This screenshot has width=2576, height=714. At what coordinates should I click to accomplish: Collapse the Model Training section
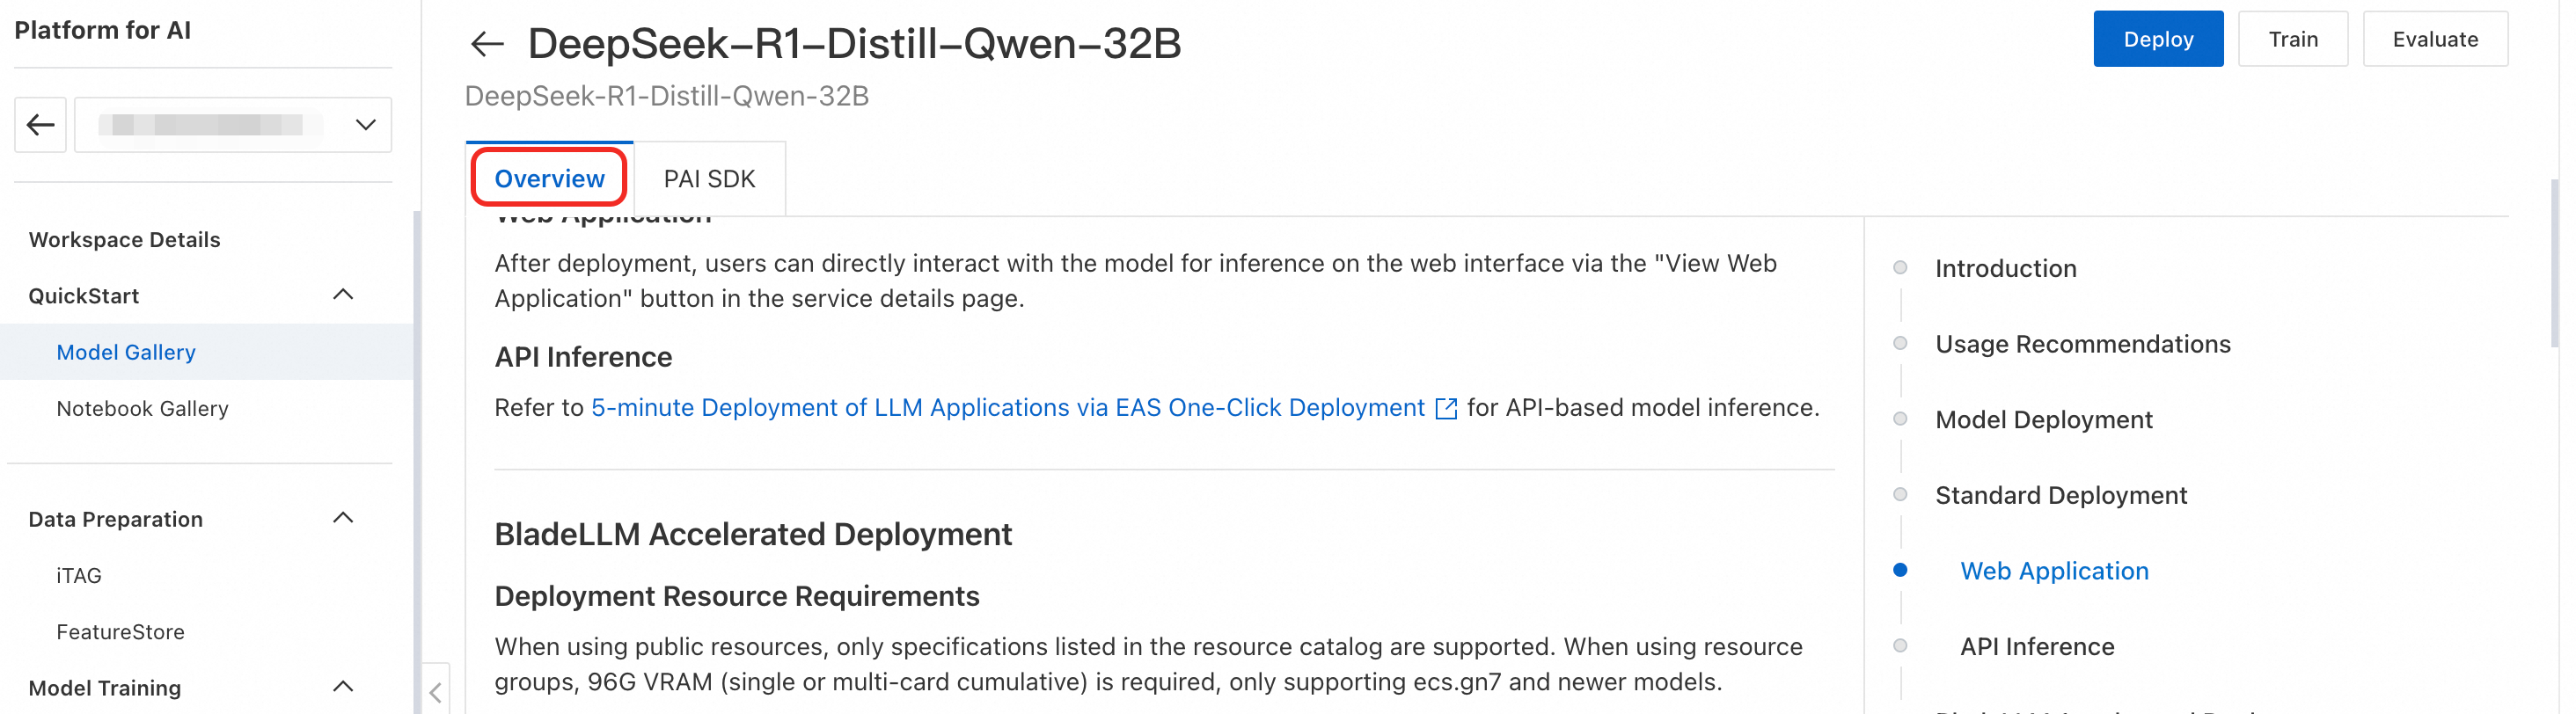point(343,687)
